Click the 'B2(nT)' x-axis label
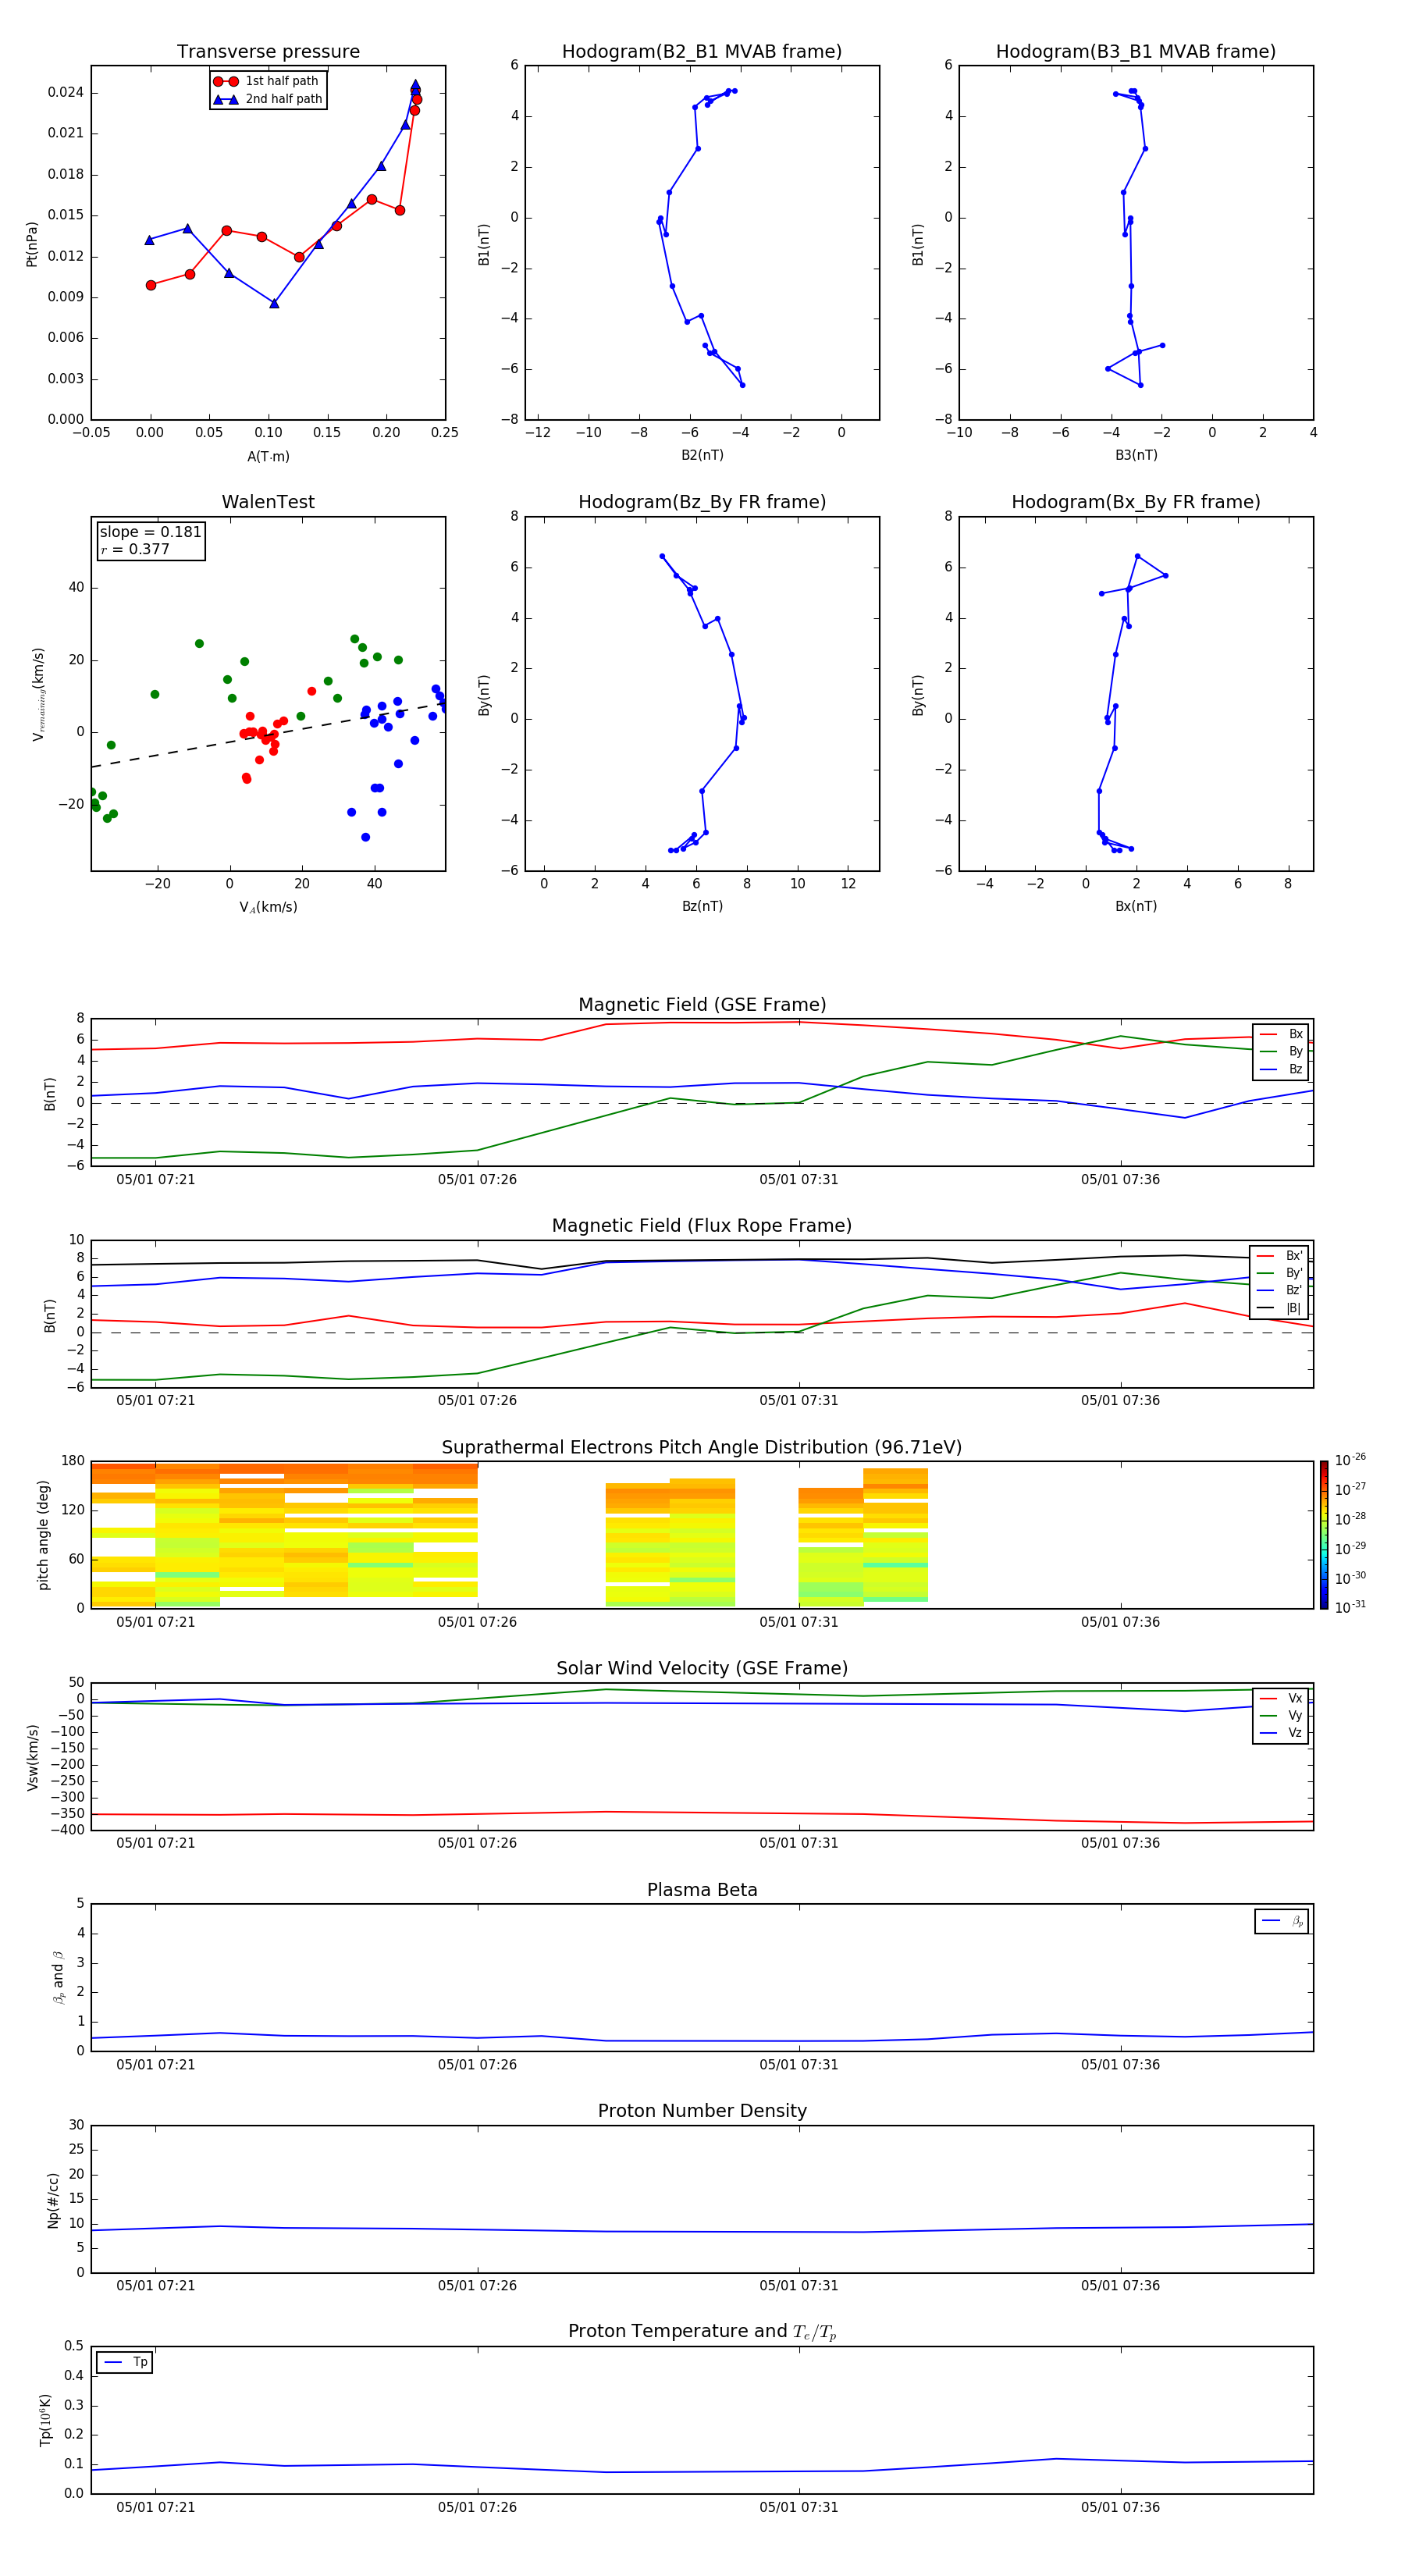 click(702, 456)
